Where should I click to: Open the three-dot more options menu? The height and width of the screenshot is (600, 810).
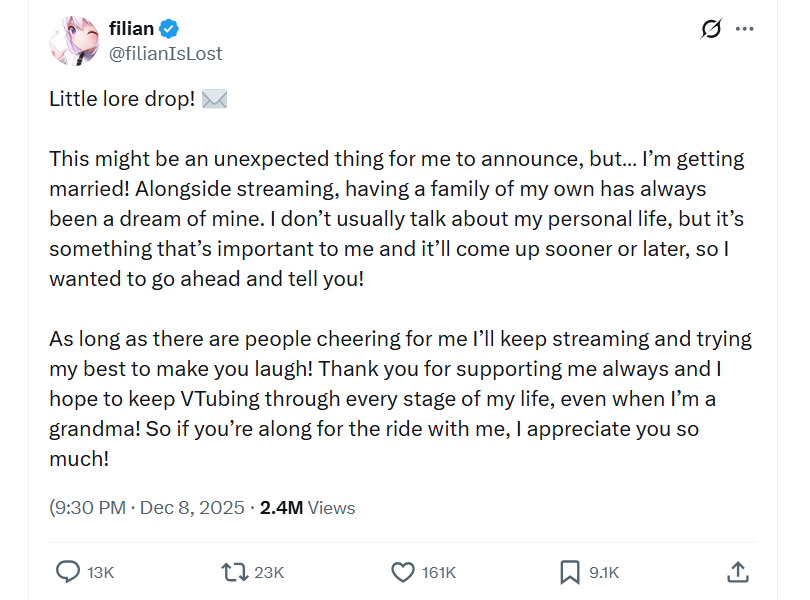pyautogui.click(x=745, y=29)
